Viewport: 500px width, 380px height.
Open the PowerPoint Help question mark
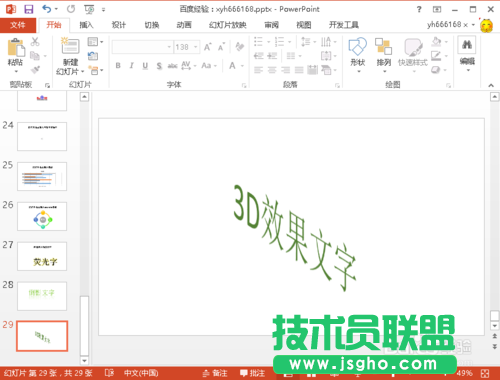coord(419,9)
